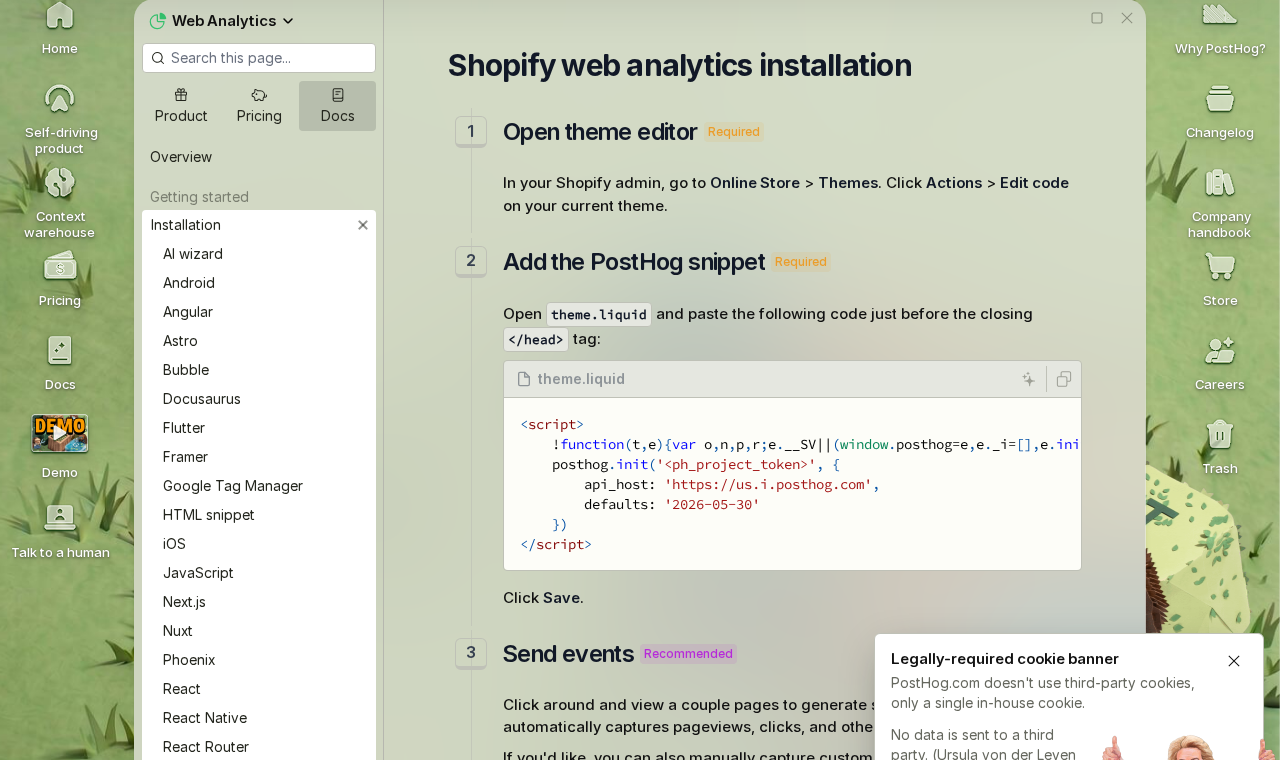This screenshot has height=760, width=1280.
Task: Open AI wizard installation guide
Action: point(193,254)
